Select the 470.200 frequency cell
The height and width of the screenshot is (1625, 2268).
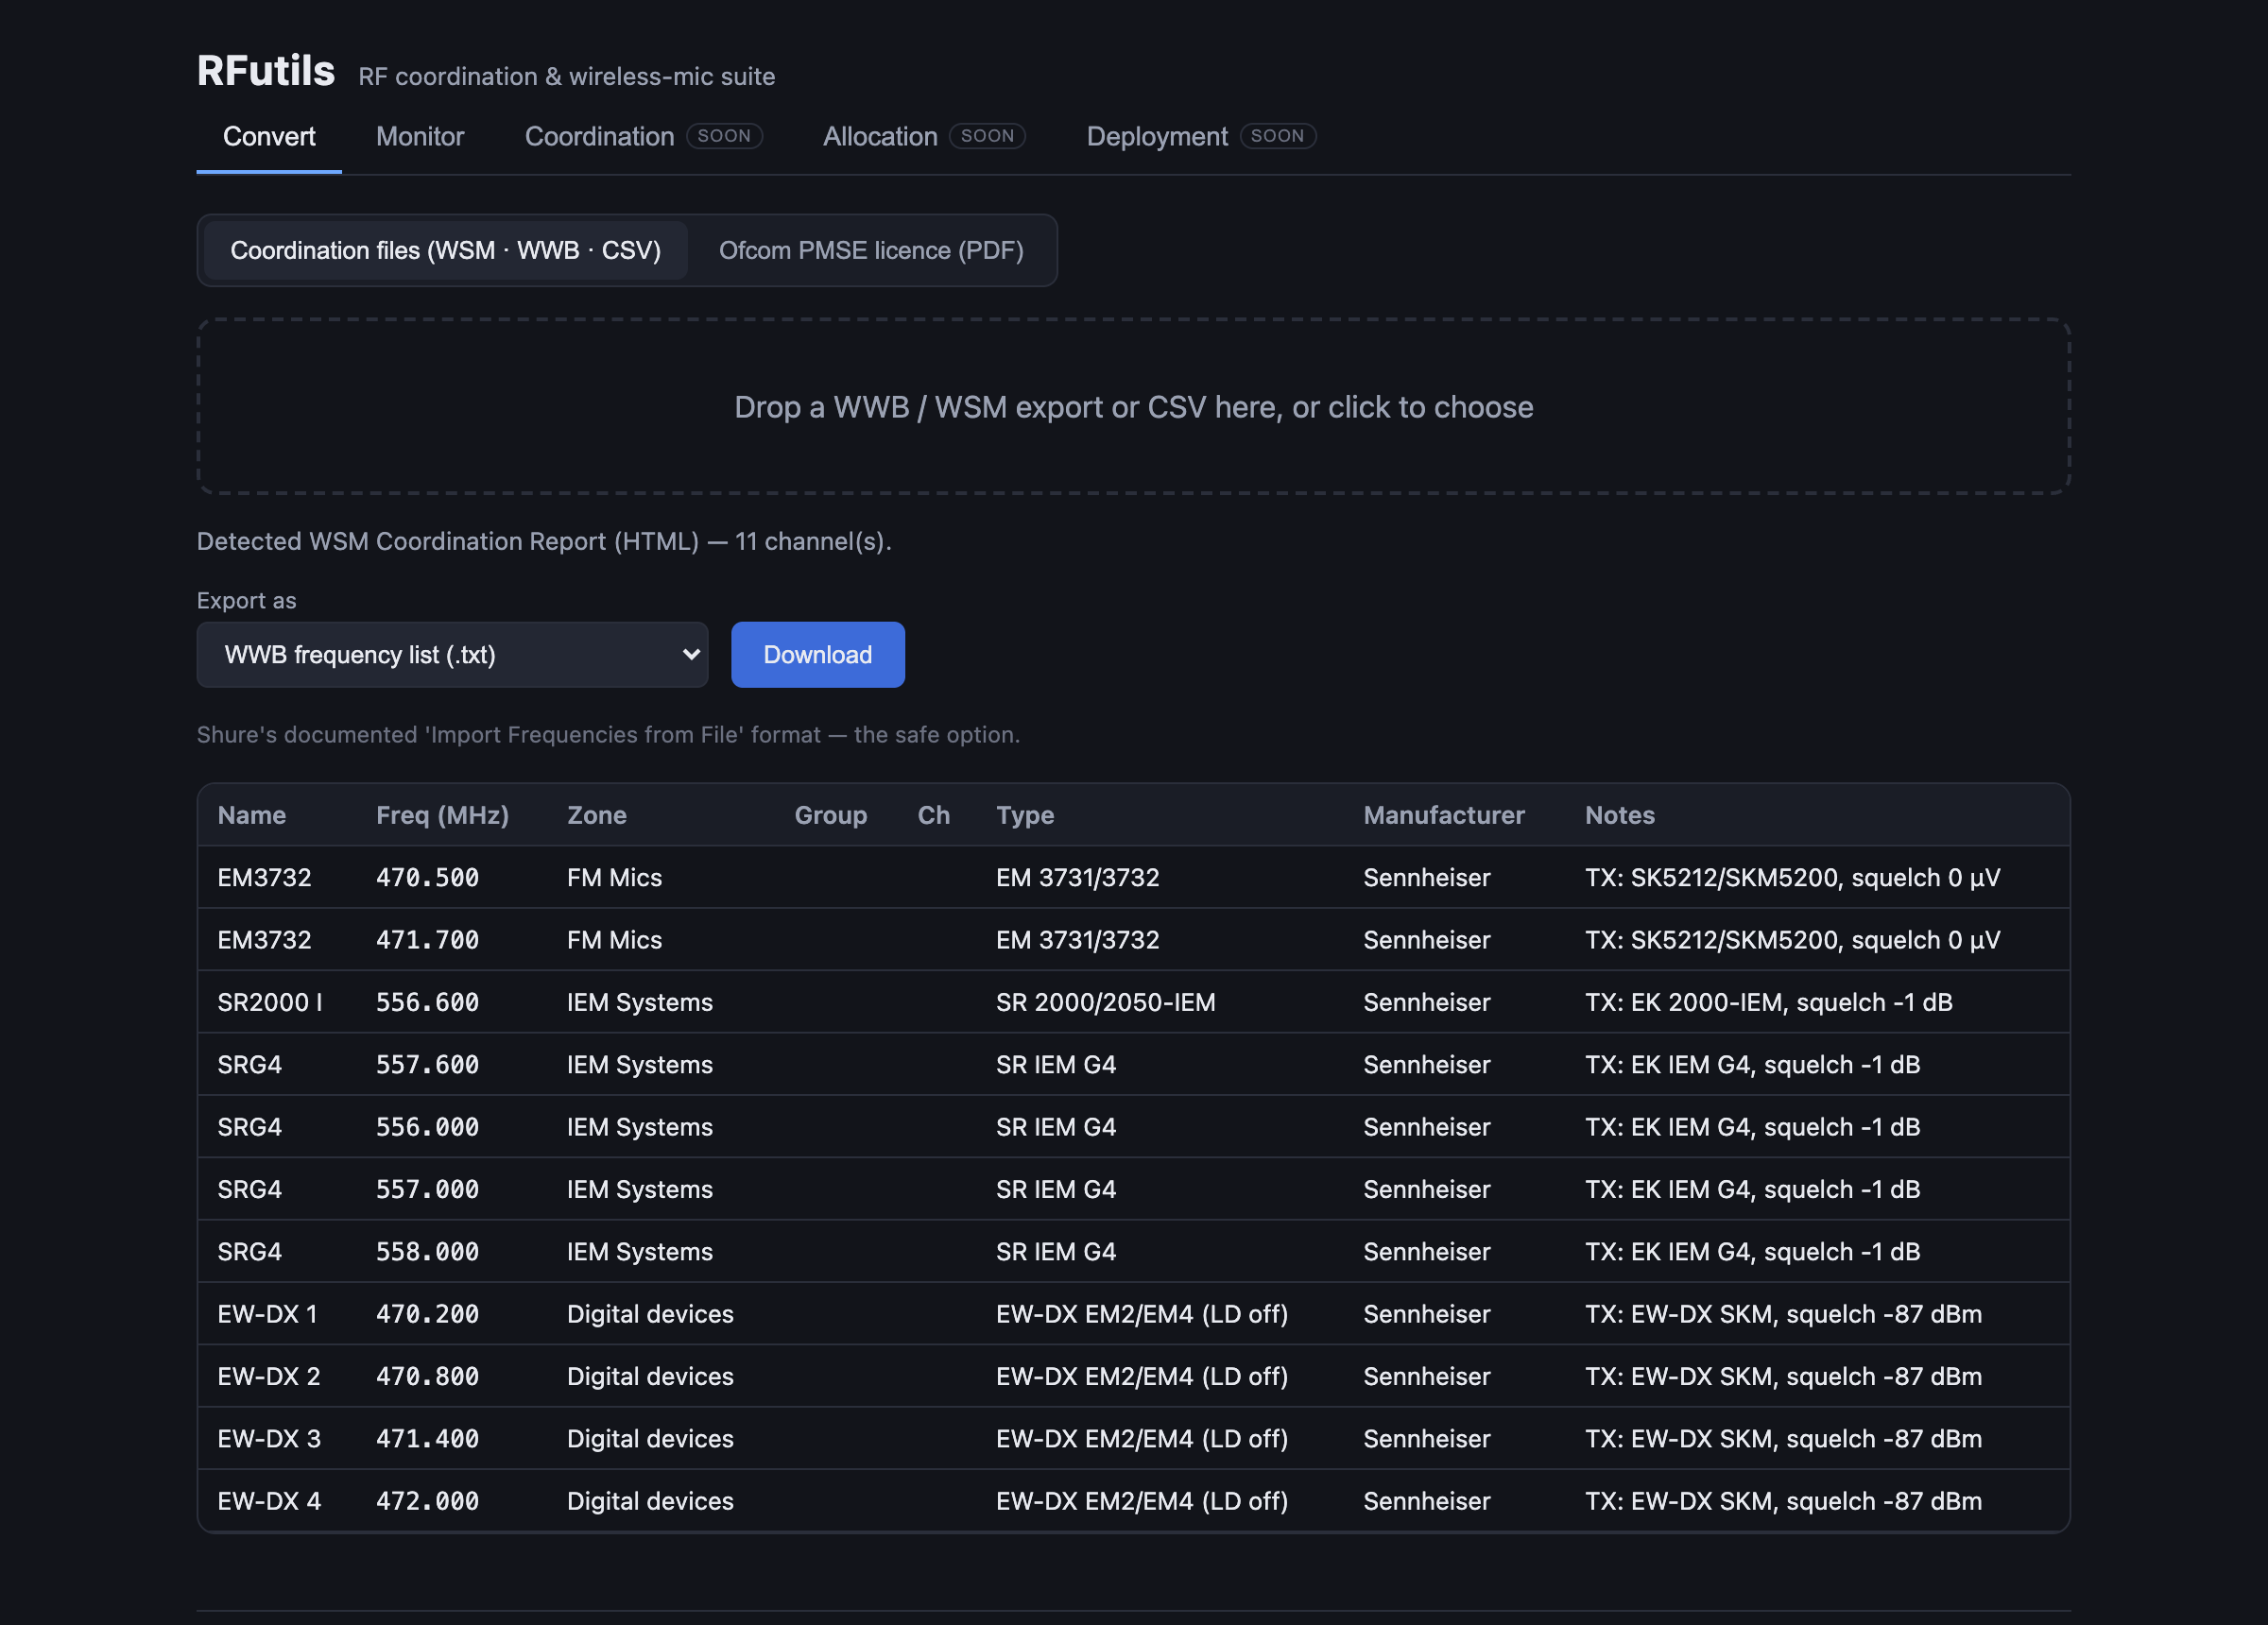click(427, 1314)
